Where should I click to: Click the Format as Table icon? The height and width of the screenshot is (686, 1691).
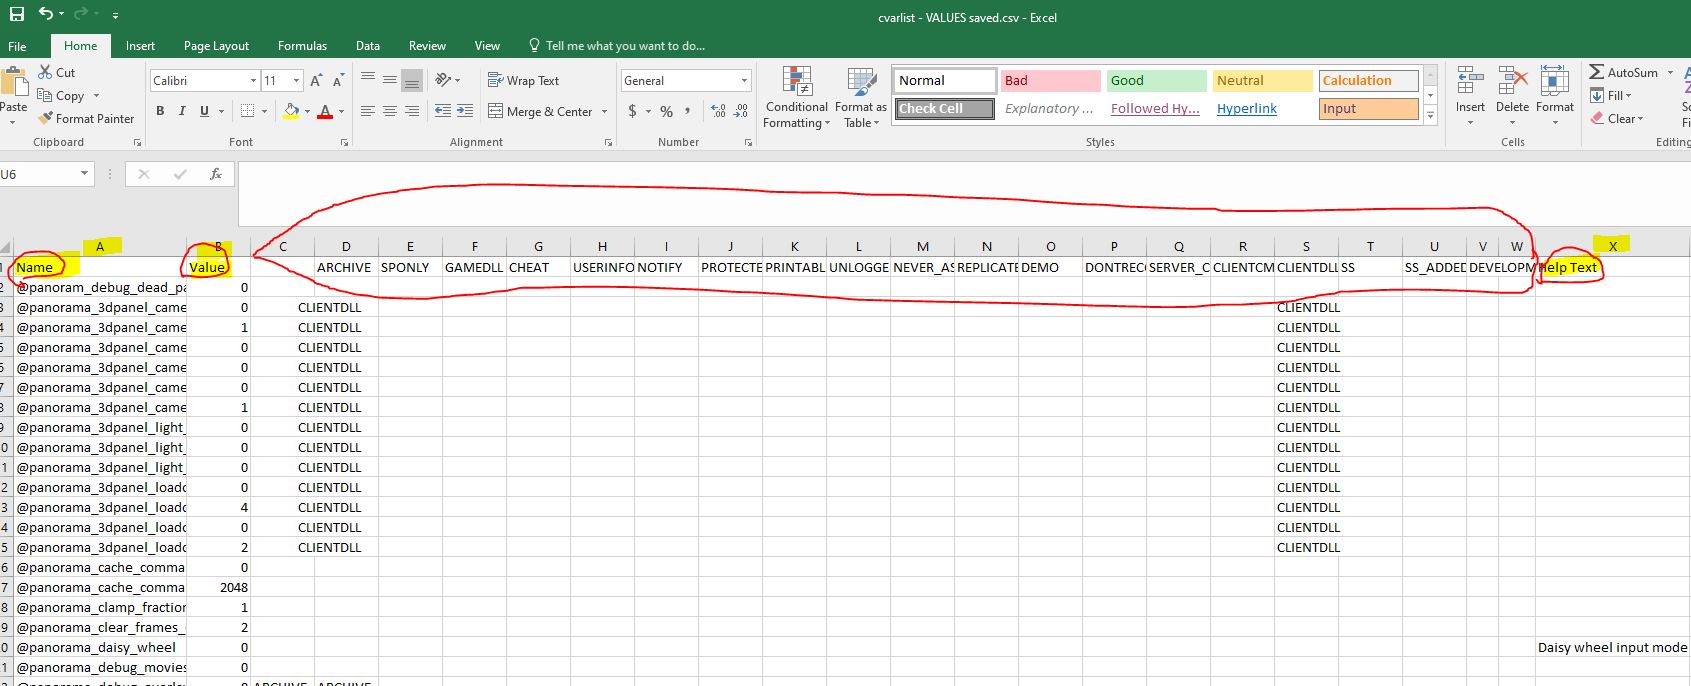point(861,82)
